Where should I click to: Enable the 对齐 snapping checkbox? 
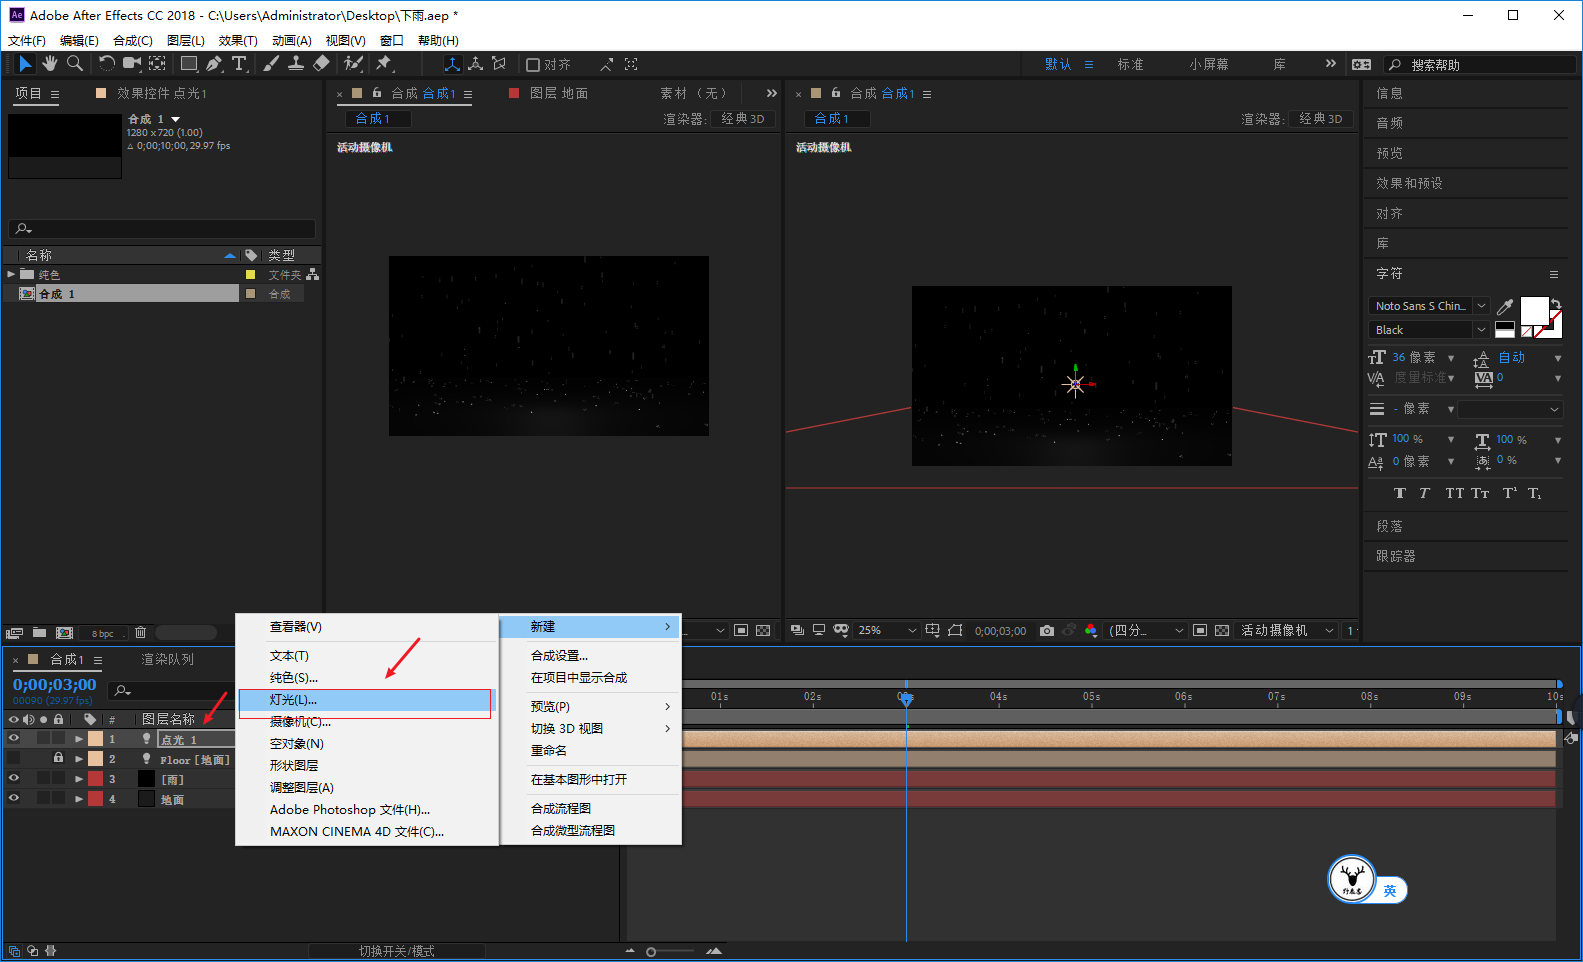click(533, 65)
